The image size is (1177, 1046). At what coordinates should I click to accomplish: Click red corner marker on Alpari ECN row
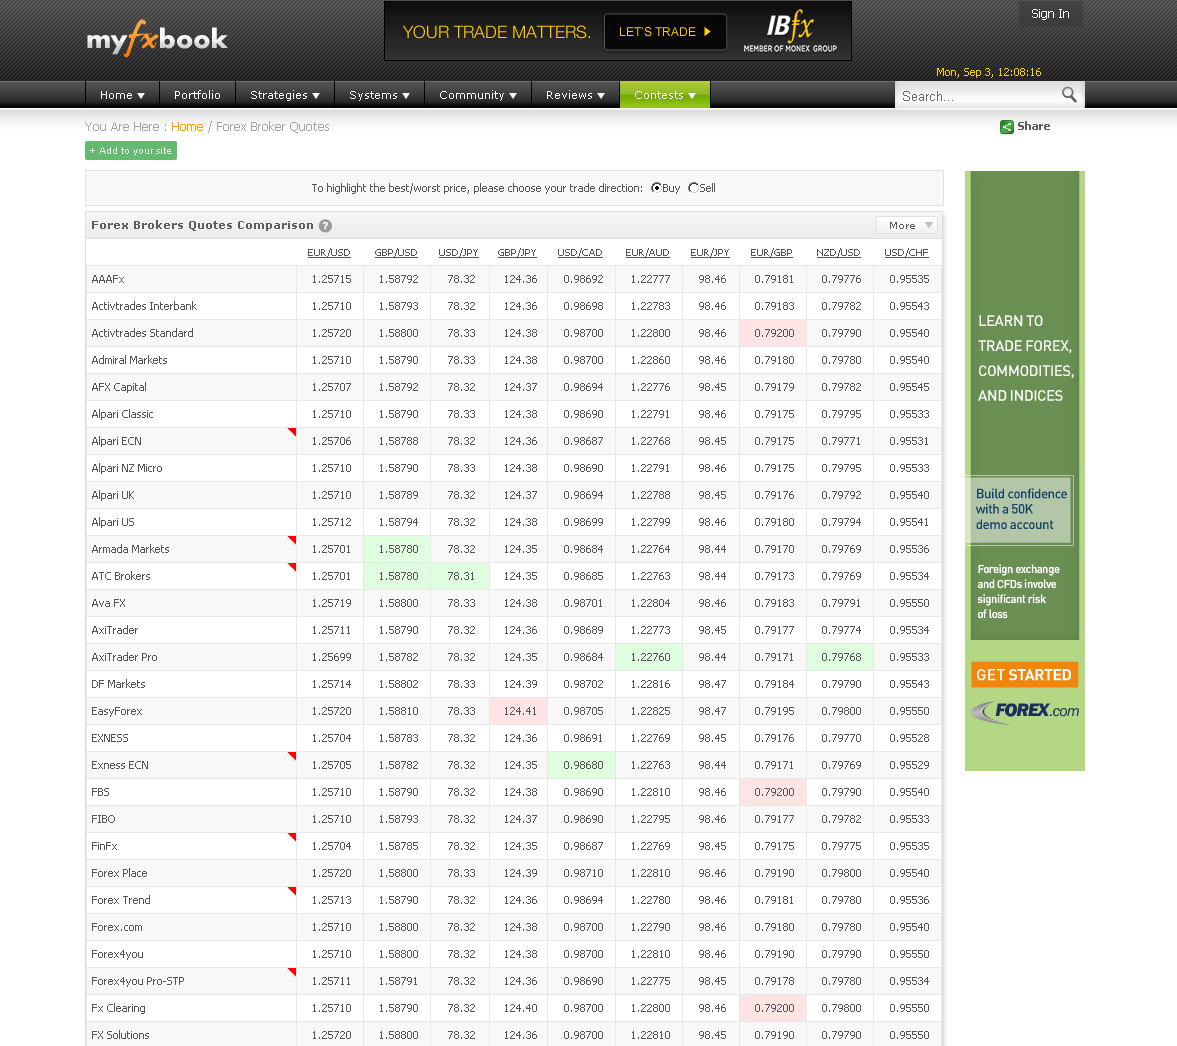point(292,432)
